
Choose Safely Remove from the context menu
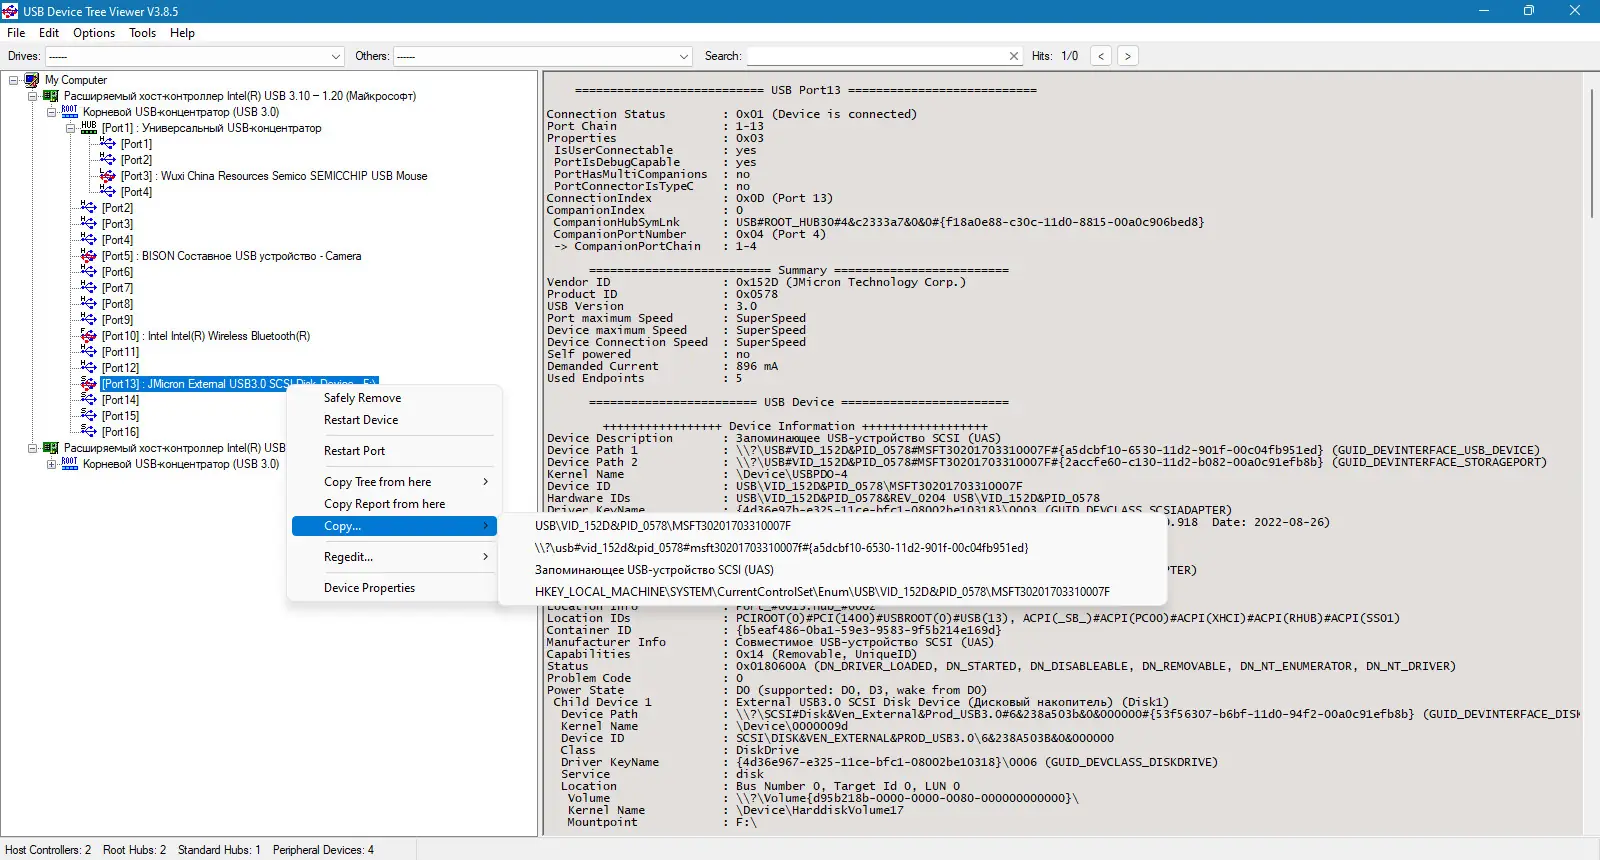pyautogui.click(x=394, y=398)
